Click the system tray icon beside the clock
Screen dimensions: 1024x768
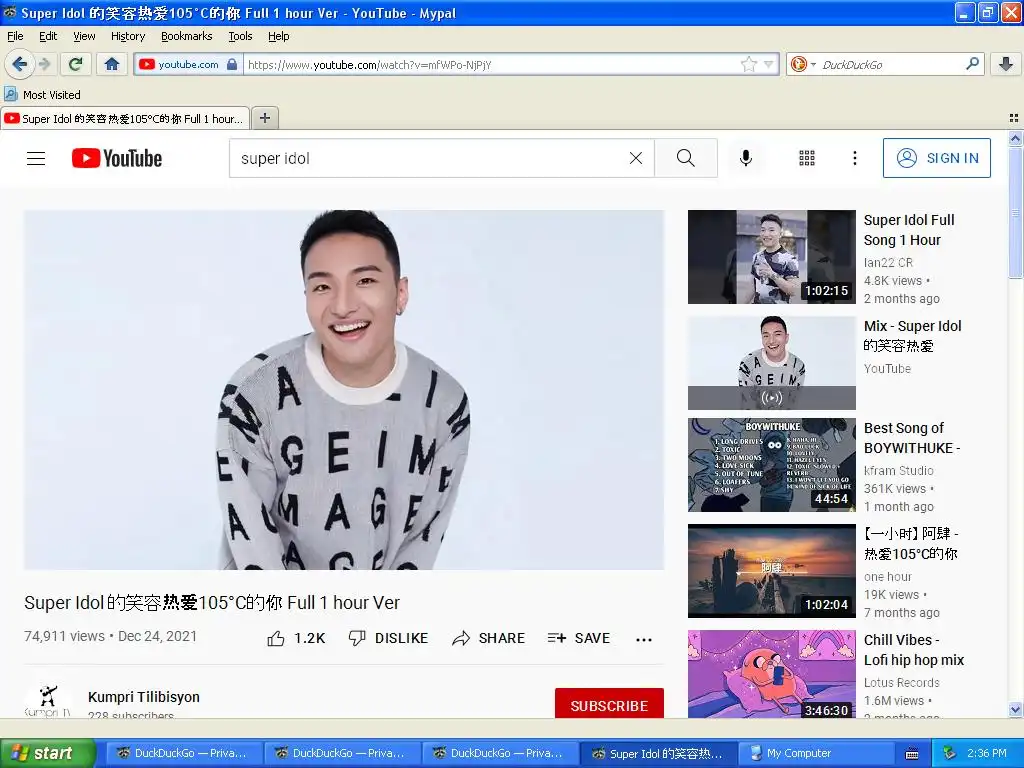pyautogui.click(x=950, y=753)
